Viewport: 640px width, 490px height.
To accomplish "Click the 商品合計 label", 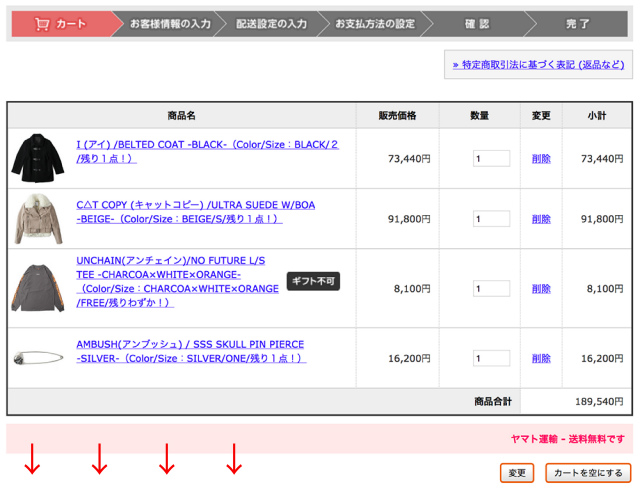I will [493, 401].
